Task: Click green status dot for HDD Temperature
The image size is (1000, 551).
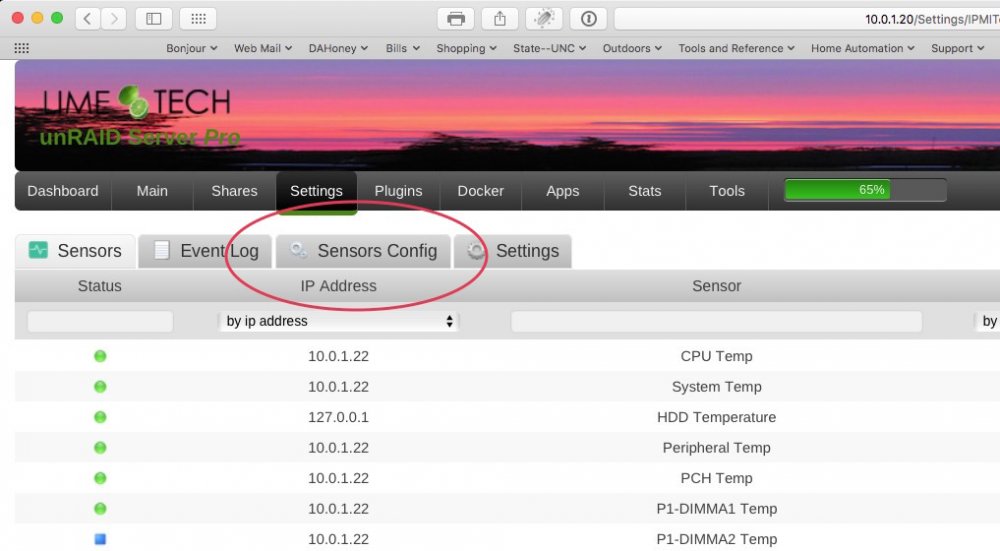Action: (100, 417)
